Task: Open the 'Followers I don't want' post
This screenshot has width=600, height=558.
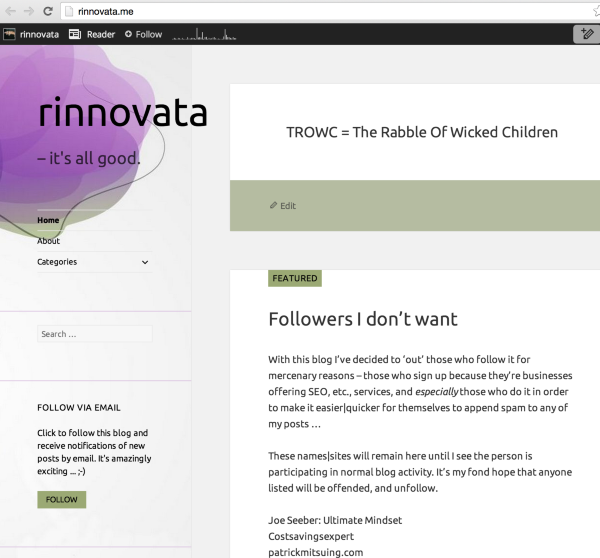Action: click(362, 319)
